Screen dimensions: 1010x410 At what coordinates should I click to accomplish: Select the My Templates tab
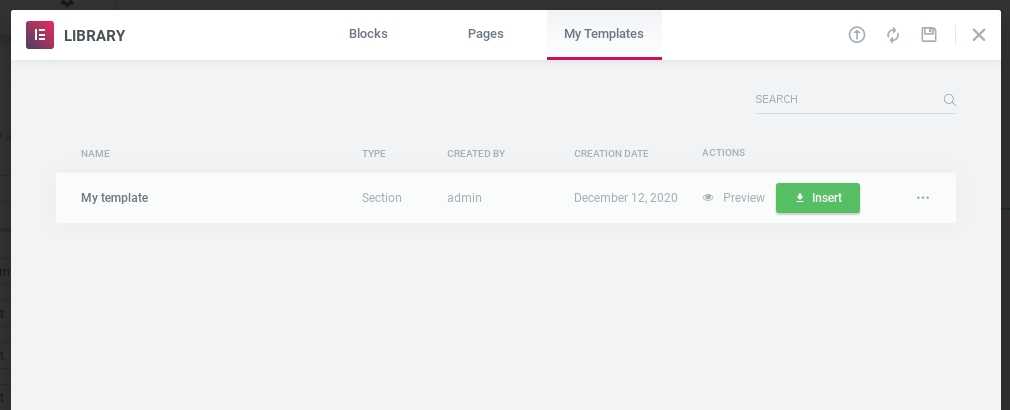[x=604, y=34]
